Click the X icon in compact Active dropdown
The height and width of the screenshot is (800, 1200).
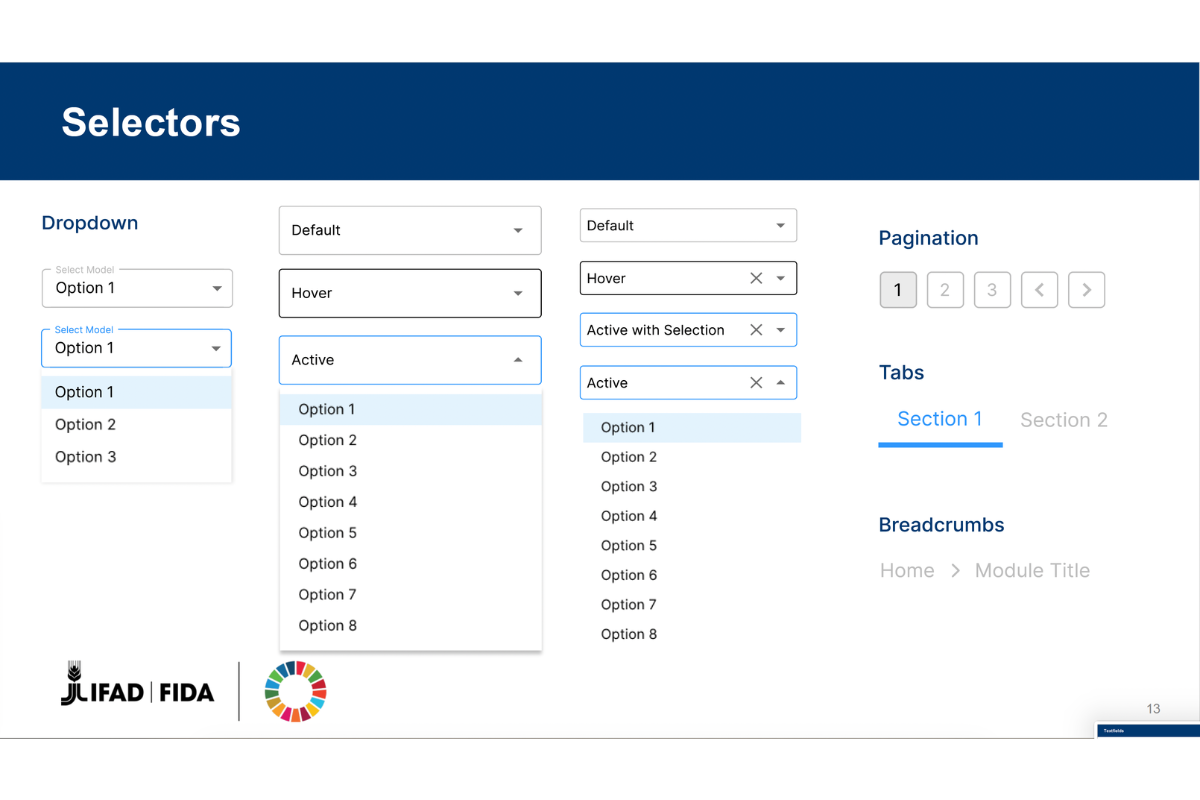756,383
